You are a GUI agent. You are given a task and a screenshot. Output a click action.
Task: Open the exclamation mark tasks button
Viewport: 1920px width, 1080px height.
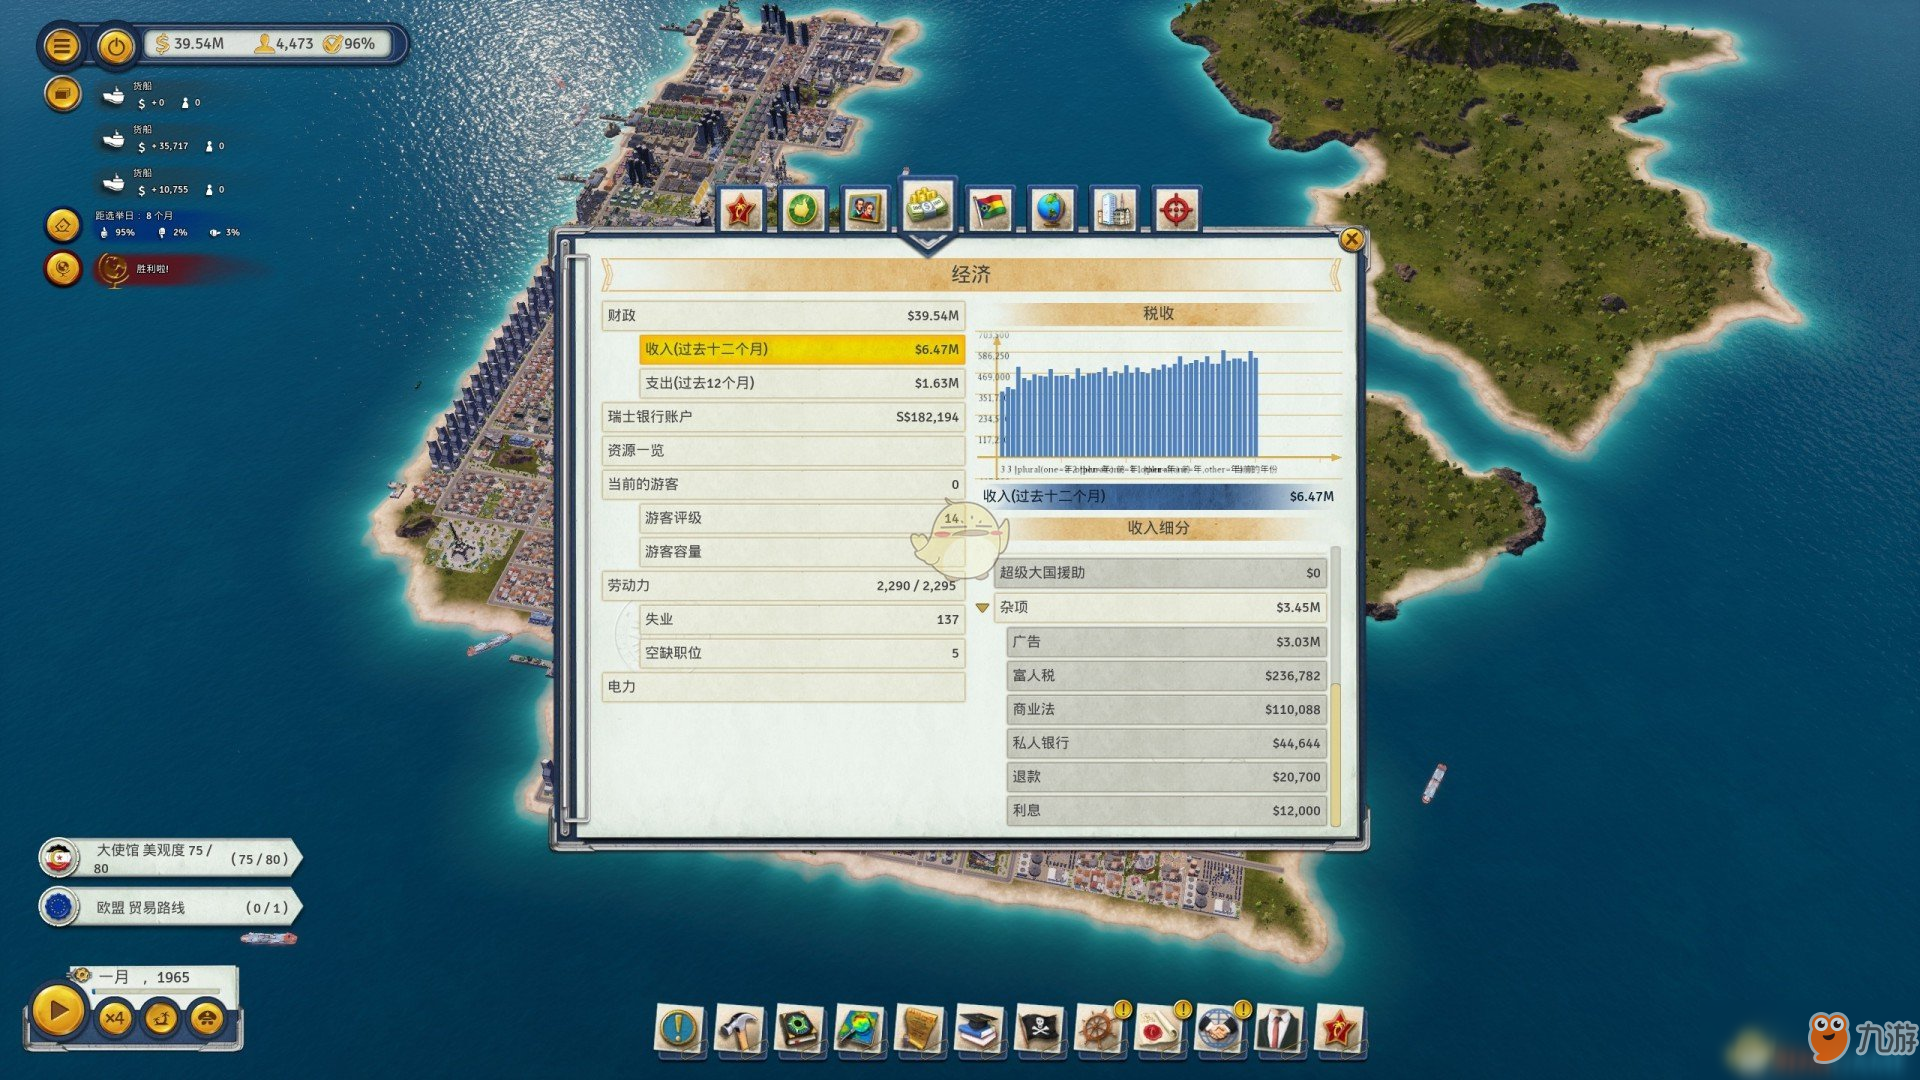pos(679,1029)
